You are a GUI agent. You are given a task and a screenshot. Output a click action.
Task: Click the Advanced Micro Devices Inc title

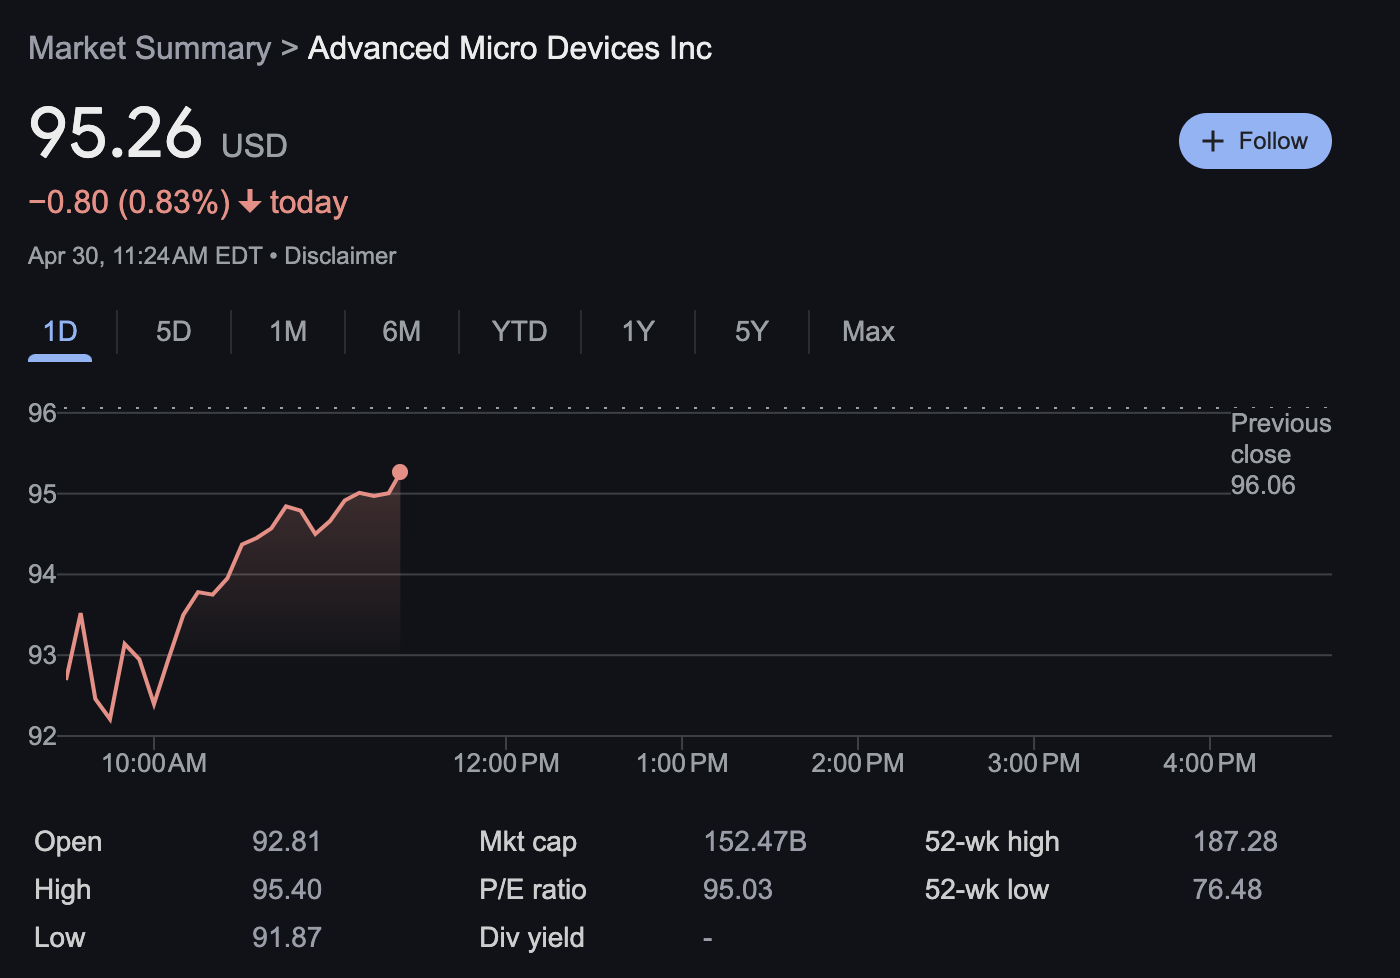510,48
